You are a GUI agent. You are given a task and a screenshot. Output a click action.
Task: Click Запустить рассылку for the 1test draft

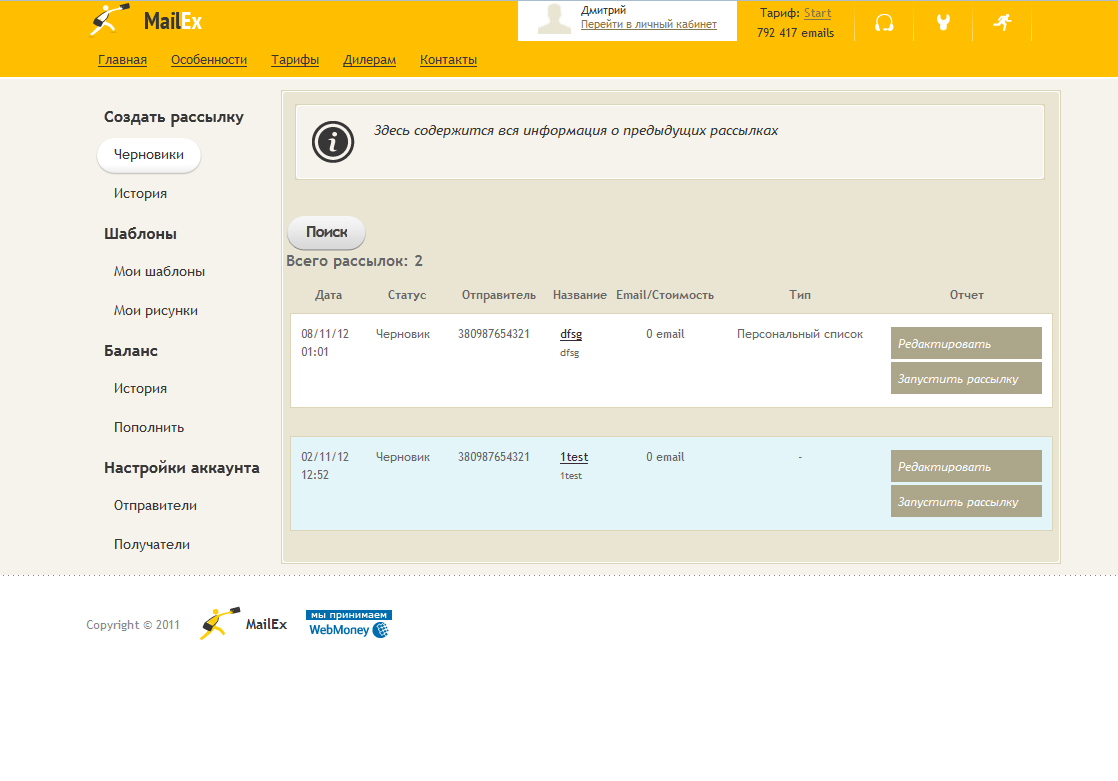click(x=966, y=501)
